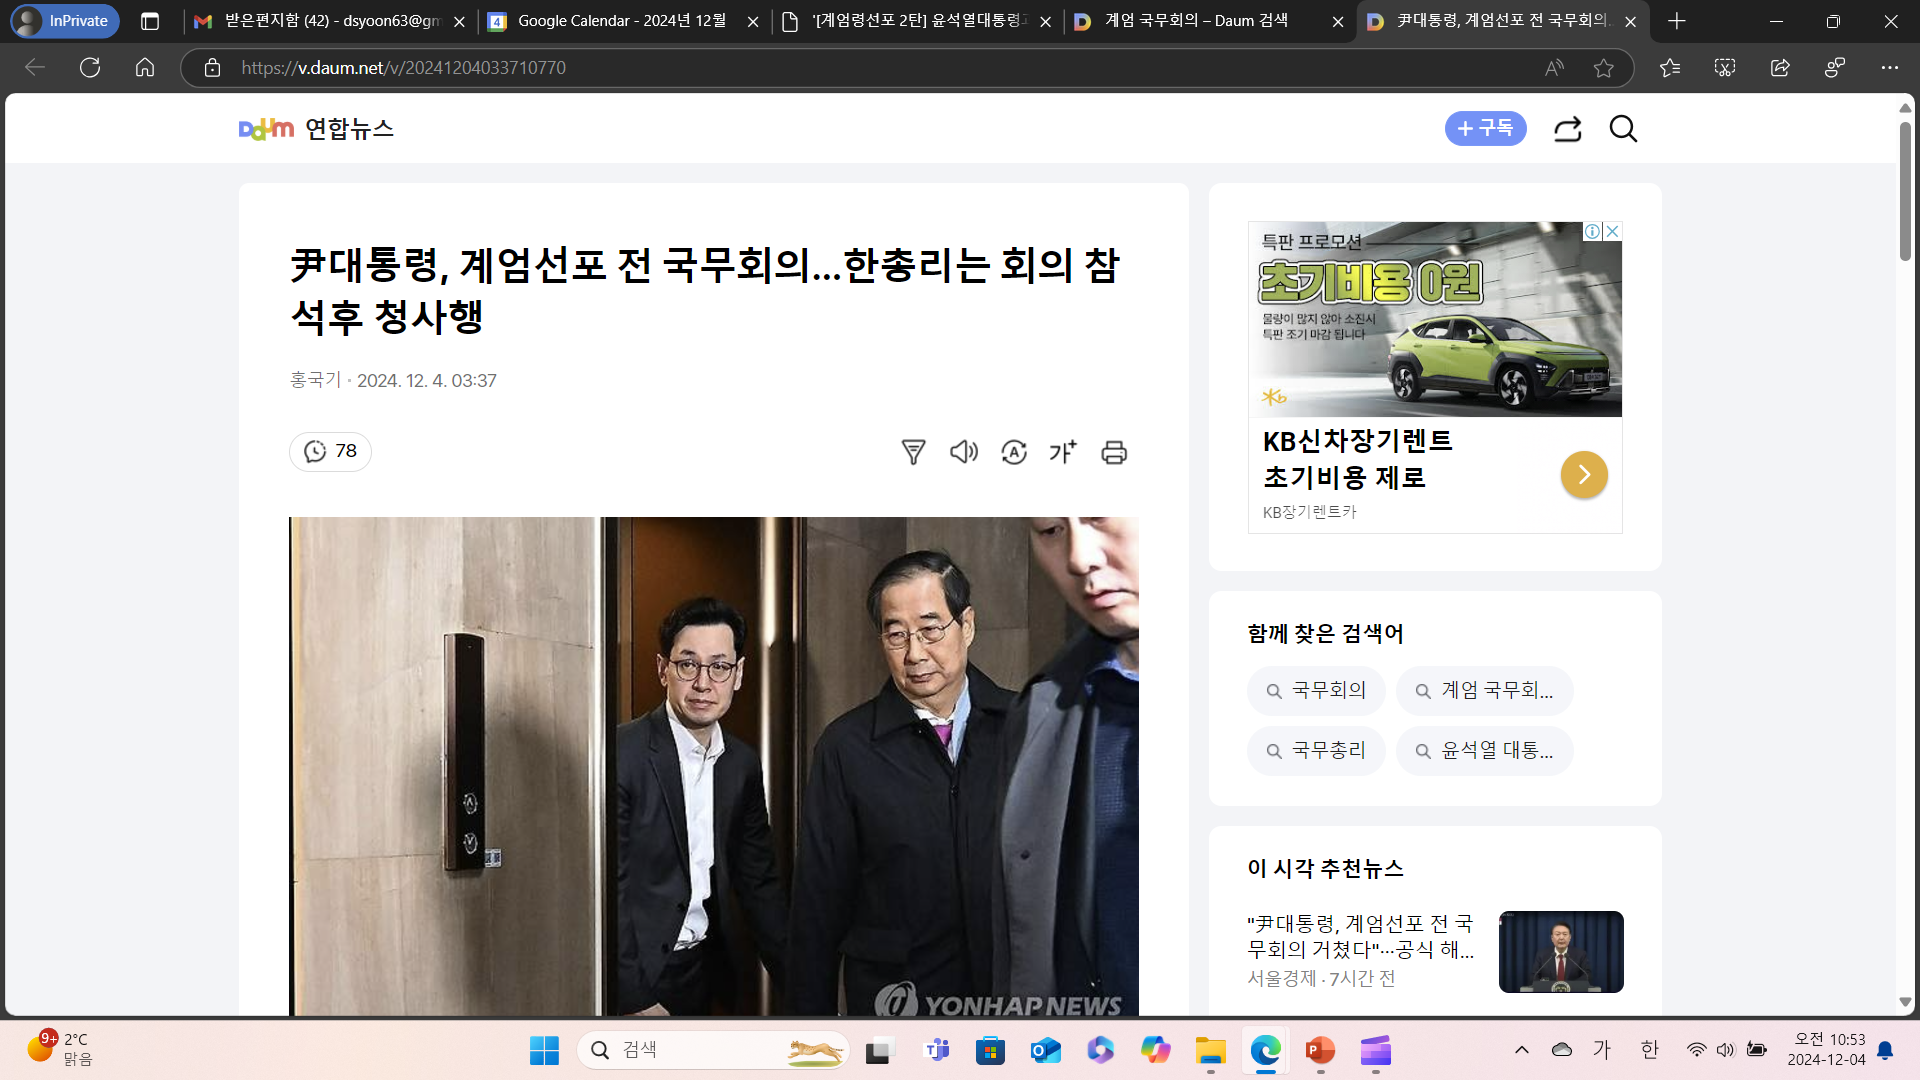Screen dimensions: 1920x1080
Task: Click the browser address bar URL
Action: [403, 68]
